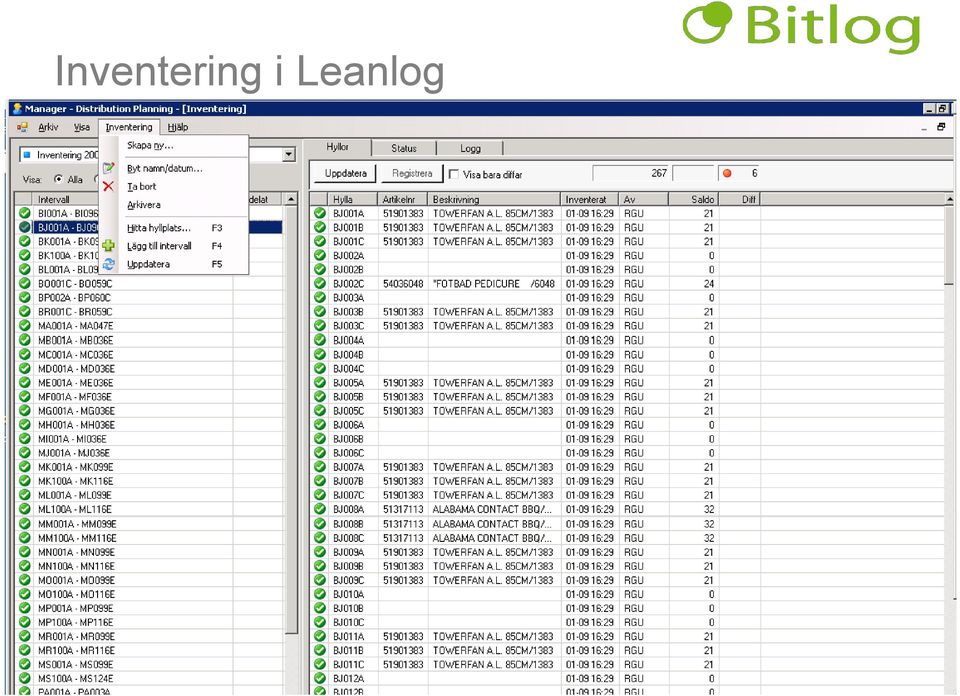Sort by the Inventerat column header

pyautogui.click(x=590, y=199)
